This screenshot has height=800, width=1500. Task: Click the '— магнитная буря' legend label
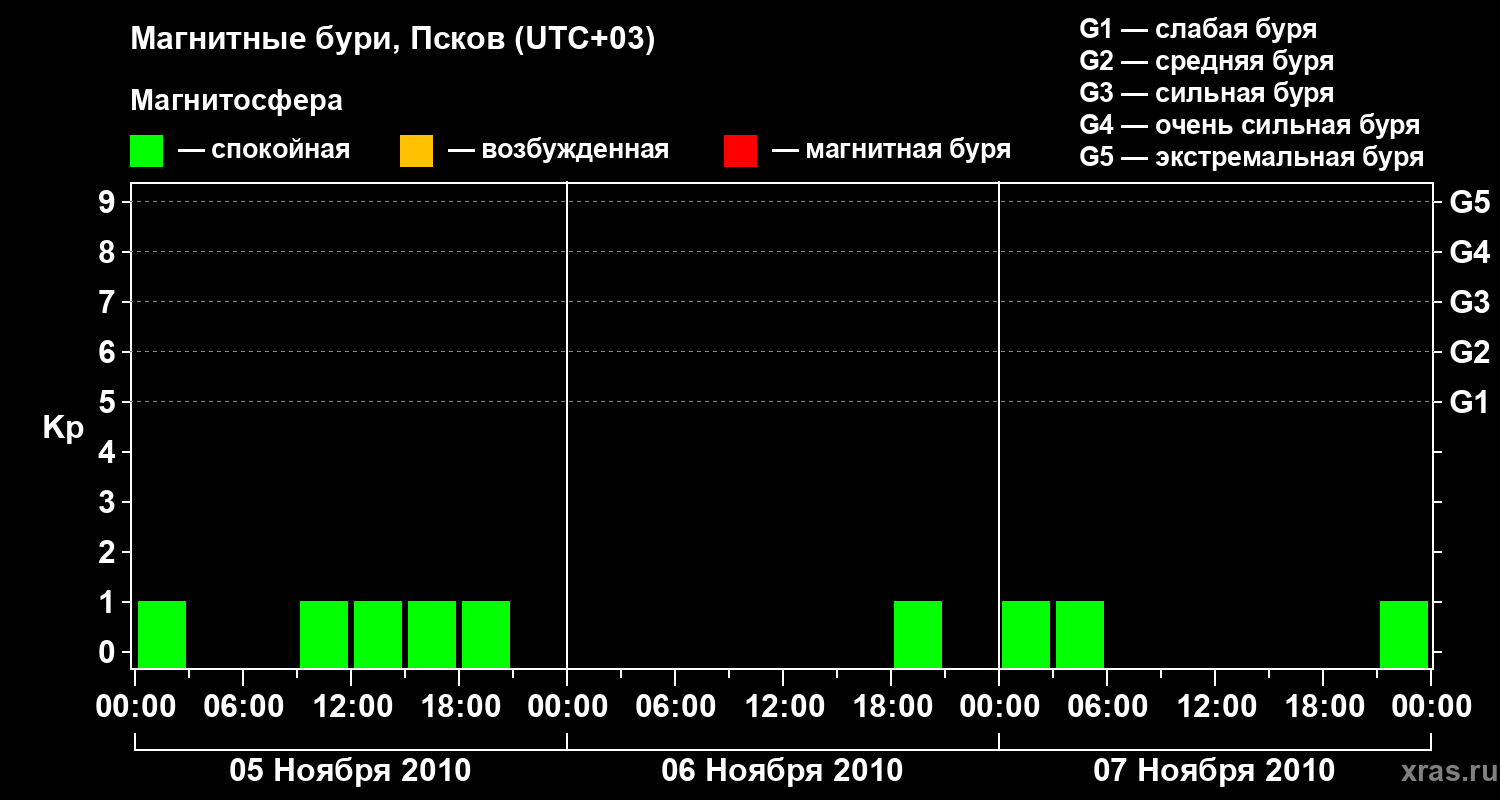(x=892, y=150)
